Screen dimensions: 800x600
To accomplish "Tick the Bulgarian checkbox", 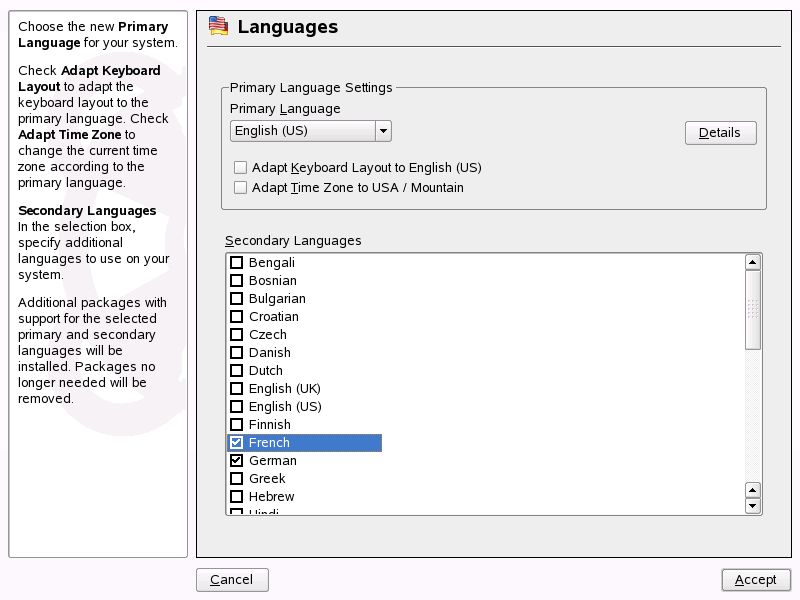I will click(x=237, y=299).
